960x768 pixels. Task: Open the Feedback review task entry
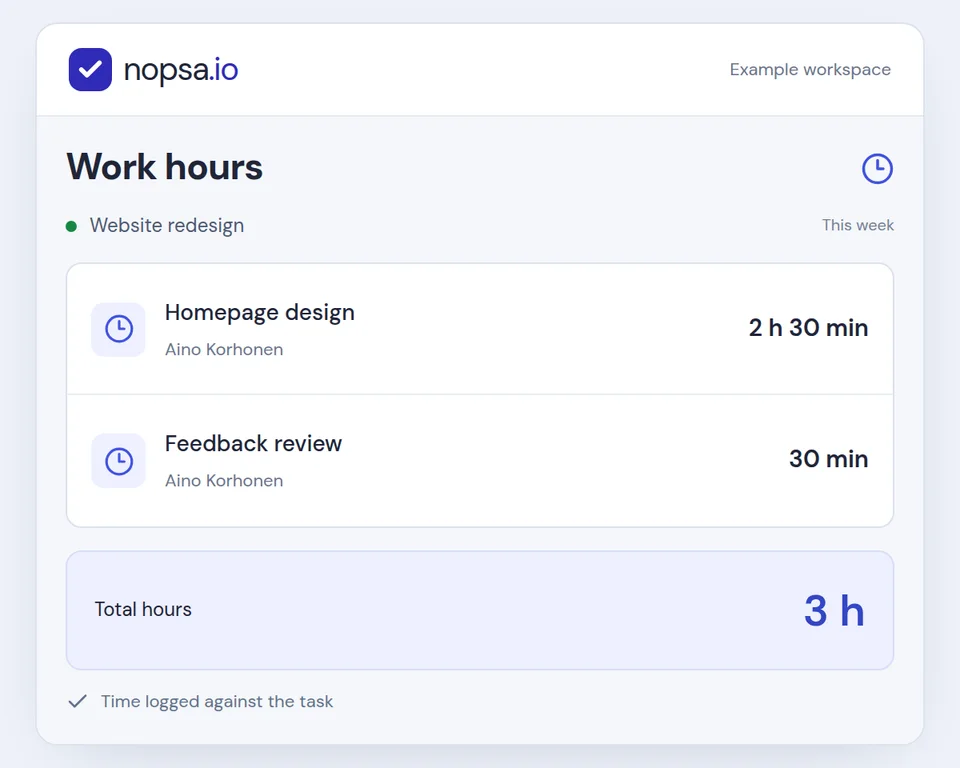[x=480, y=461]
